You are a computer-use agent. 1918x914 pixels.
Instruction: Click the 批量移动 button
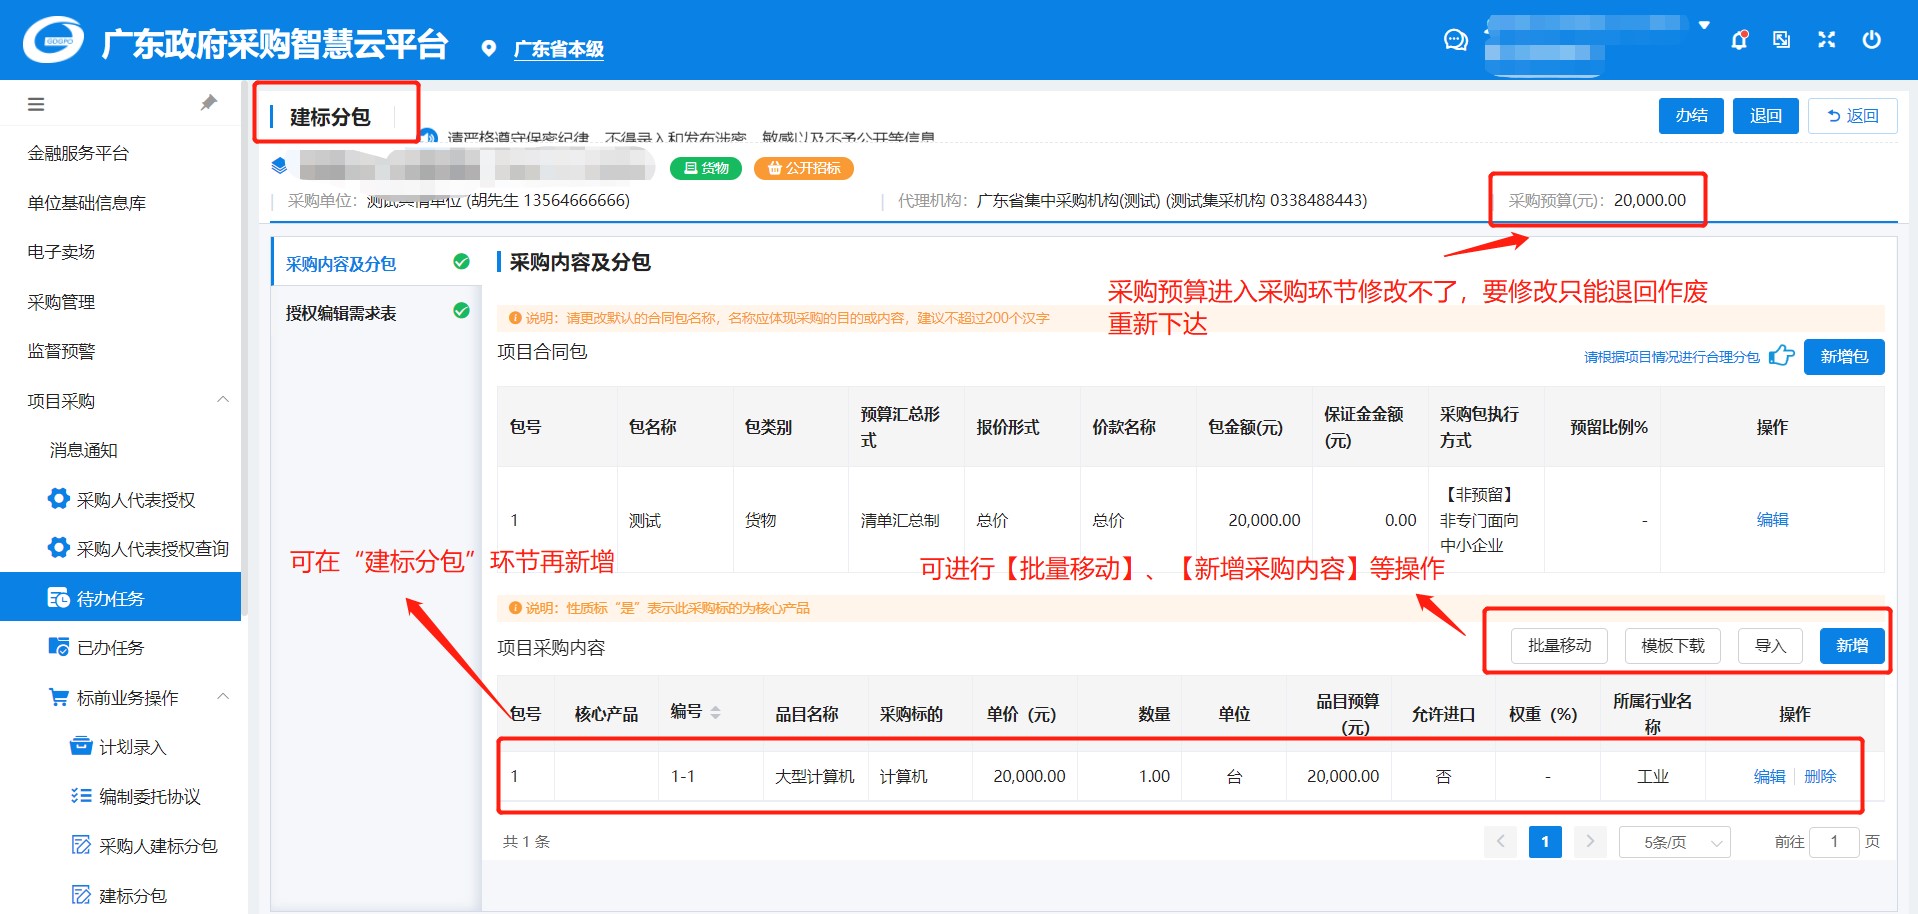(x=1558, y=646)
